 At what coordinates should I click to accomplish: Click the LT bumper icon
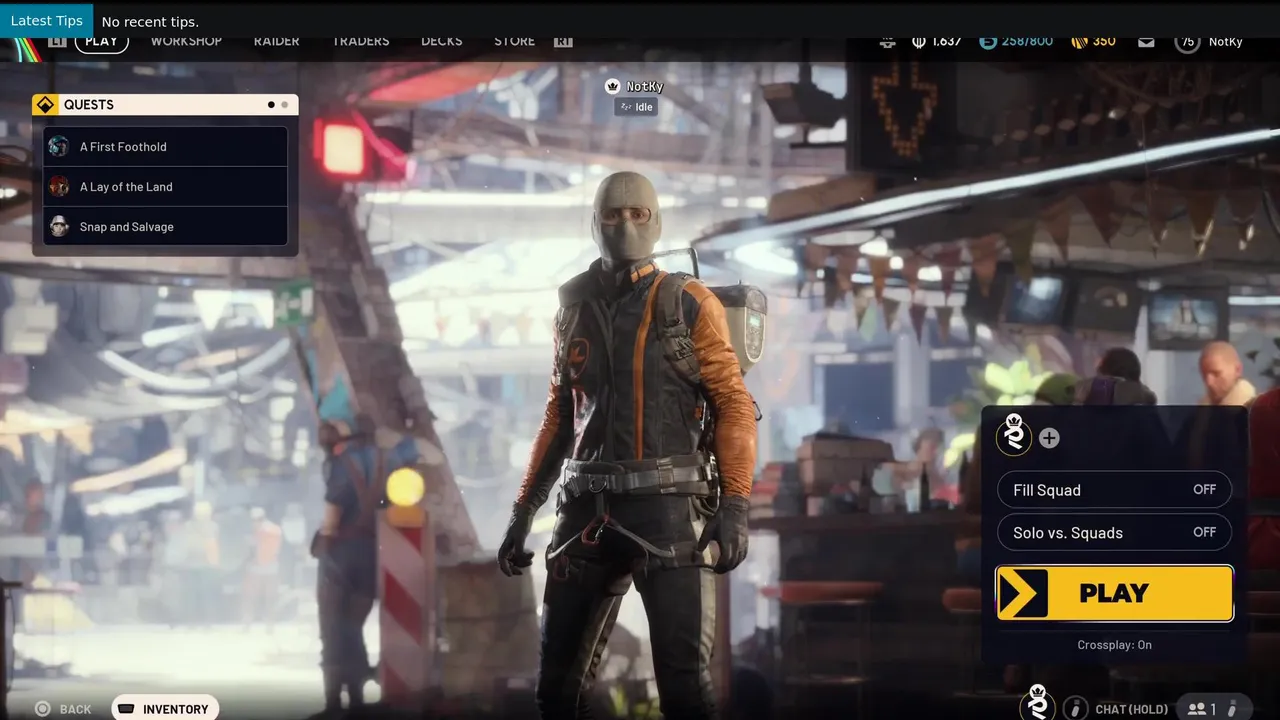click(57, 41)
